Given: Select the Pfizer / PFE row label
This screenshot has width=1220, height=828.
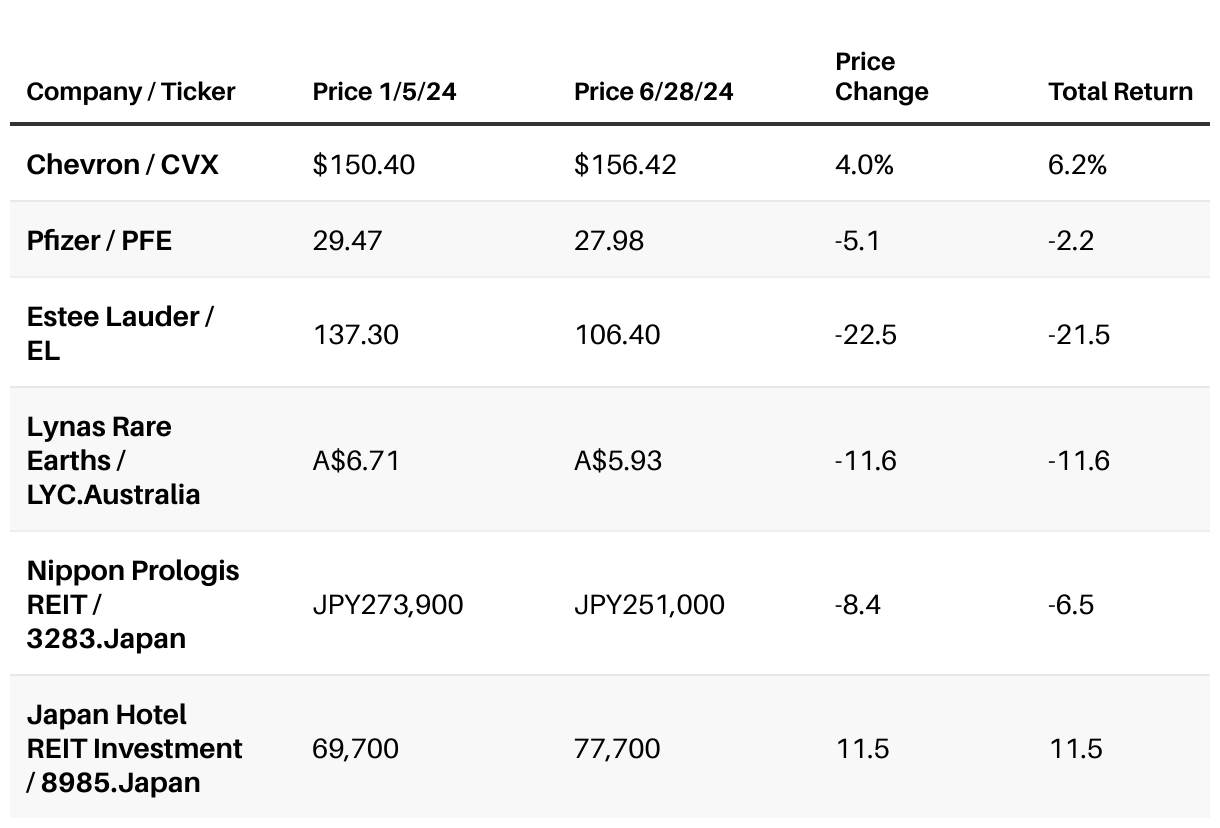Looking at the screenshot, I should tap(99, 241).
